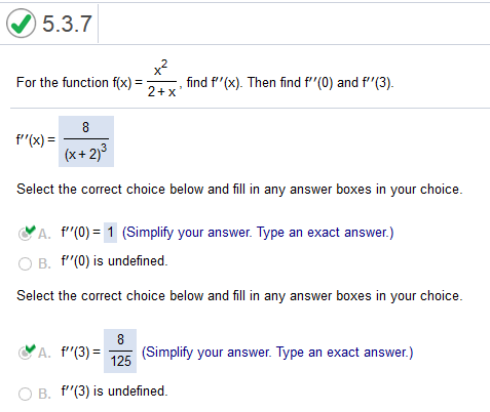Image resolution: width=490 pixels, height=412 pixels.
Task: Click the 'B.' label of first question
Action: [45, 264]
